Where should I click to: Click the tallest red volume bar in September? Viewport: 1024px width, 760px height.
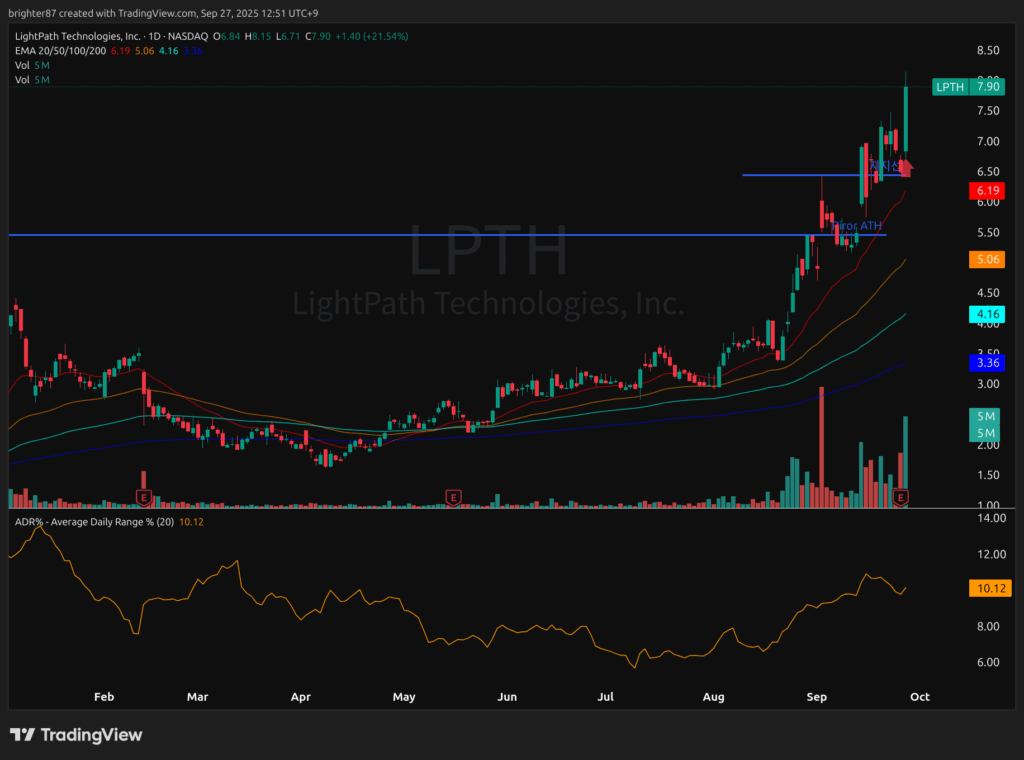[822, 447]
